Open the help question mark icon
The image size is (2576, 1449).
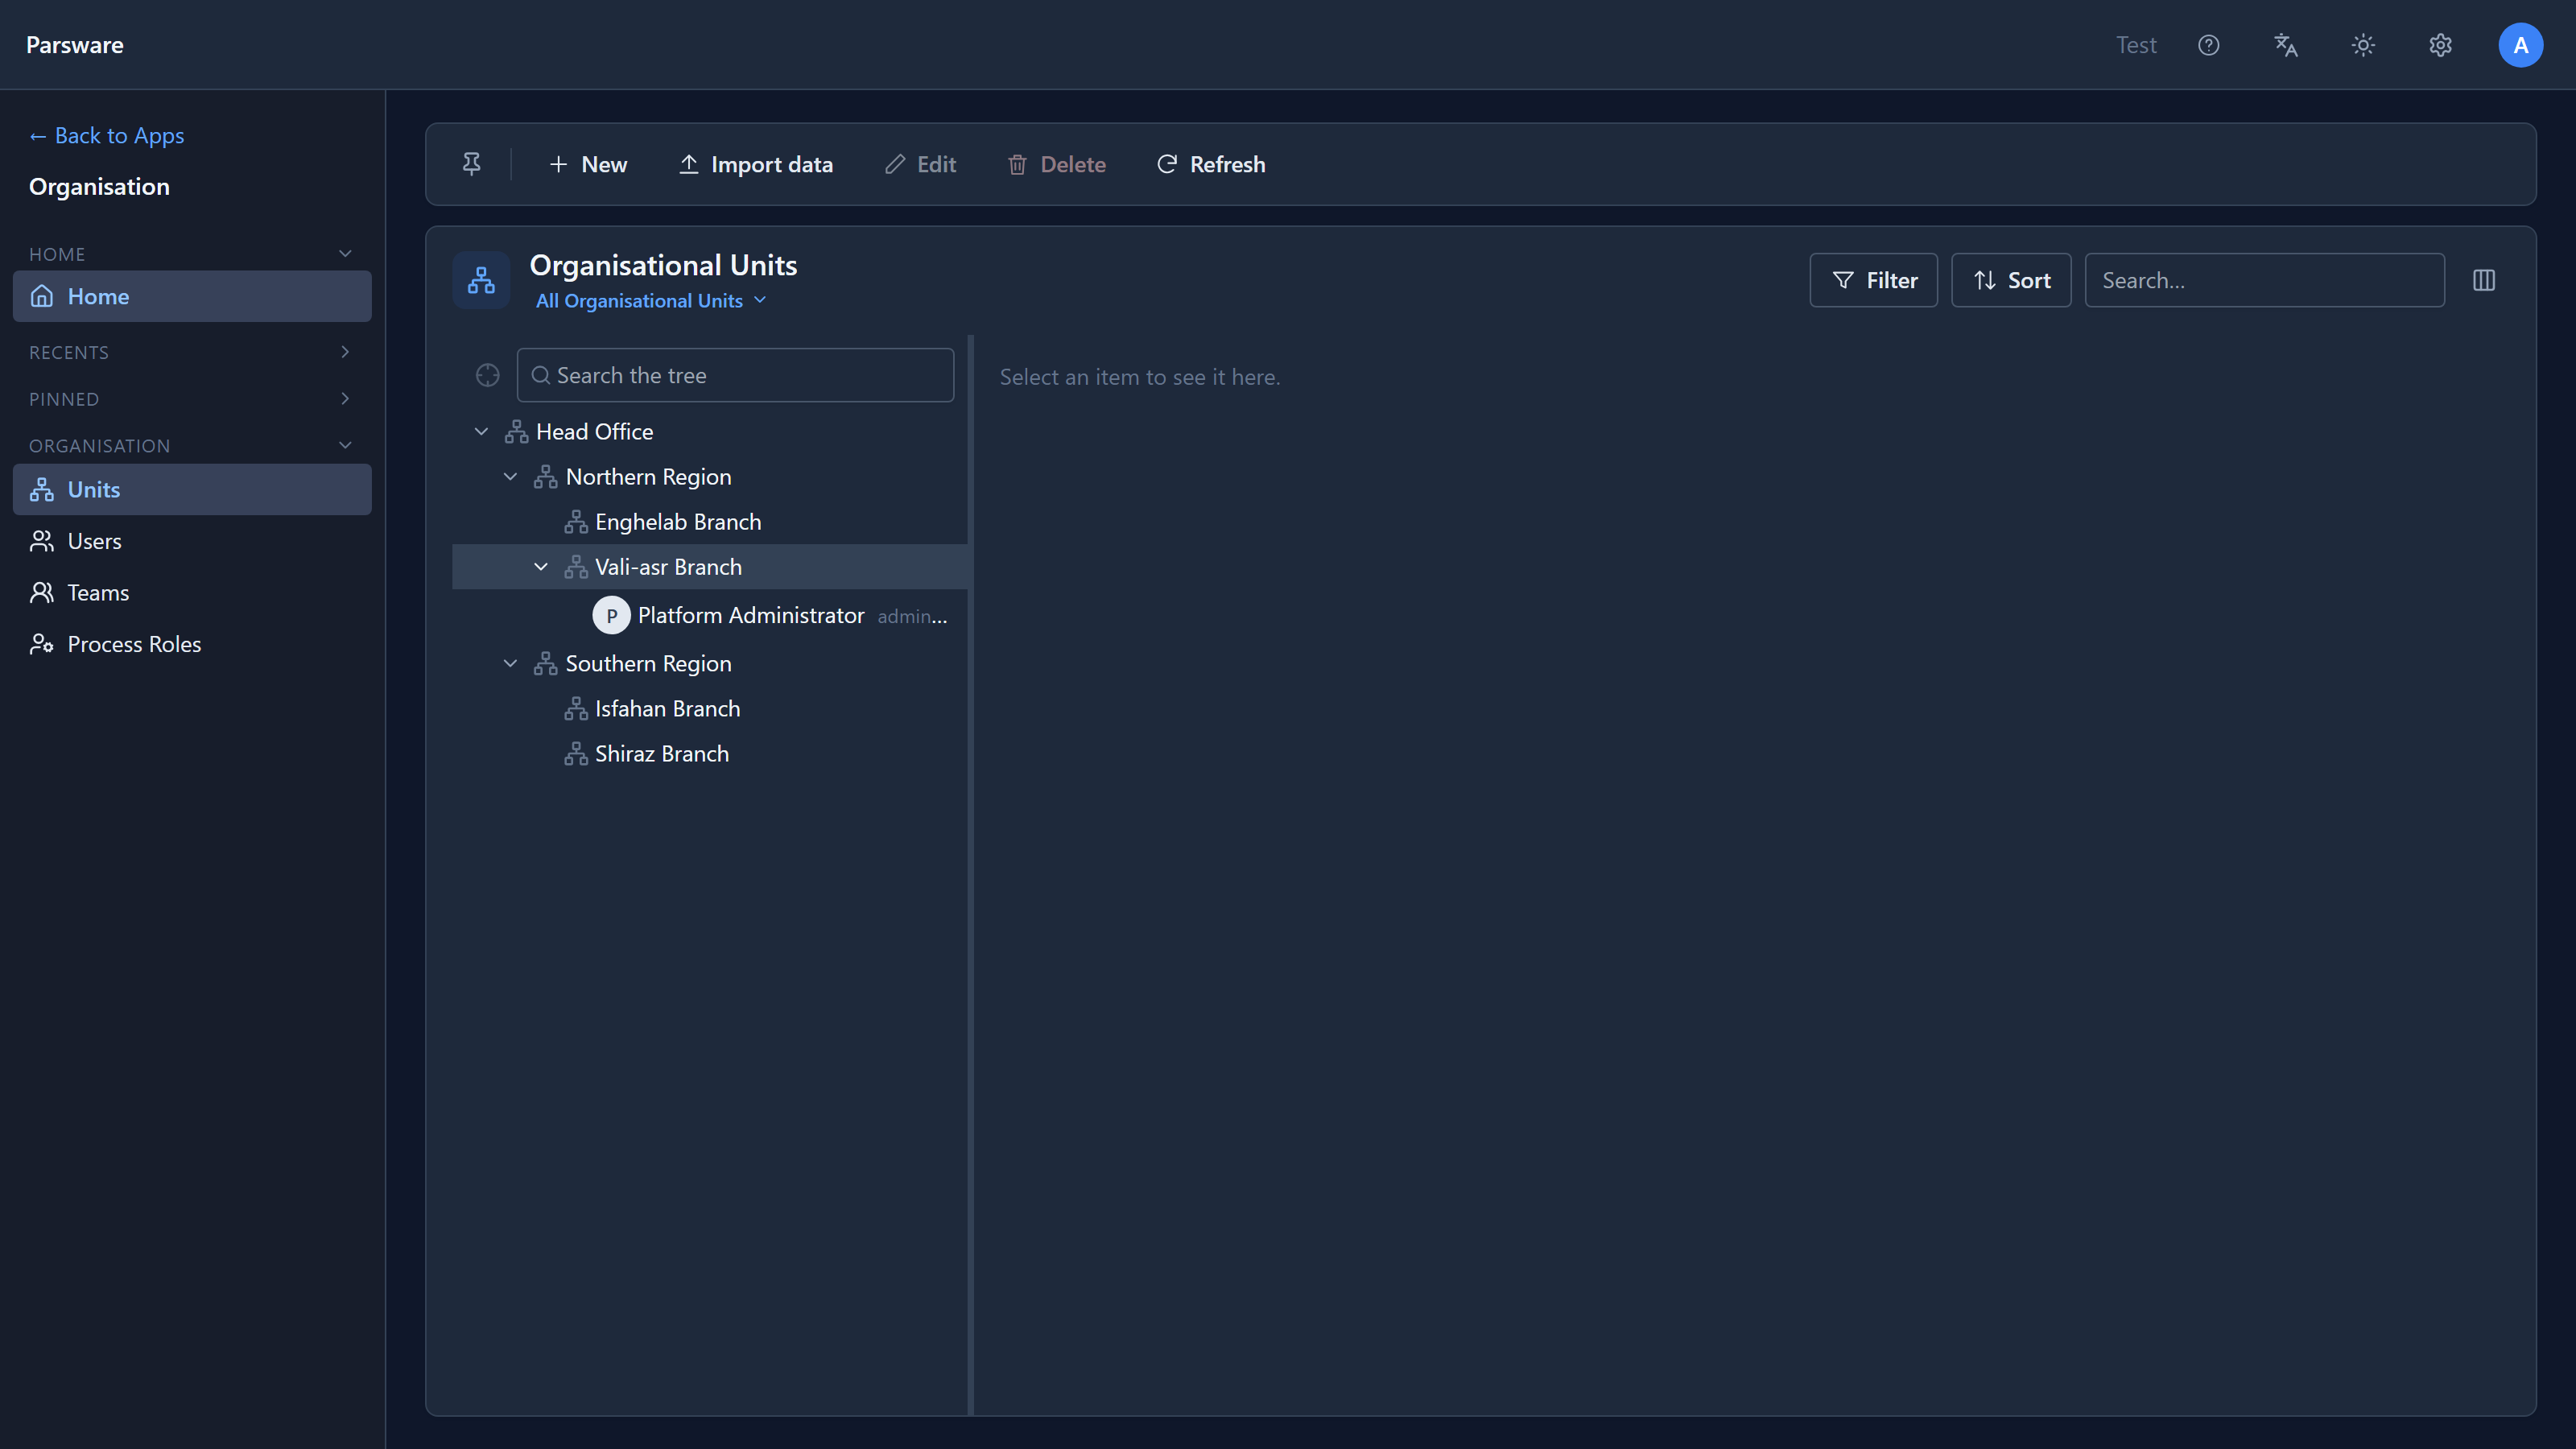point(2208,45)
